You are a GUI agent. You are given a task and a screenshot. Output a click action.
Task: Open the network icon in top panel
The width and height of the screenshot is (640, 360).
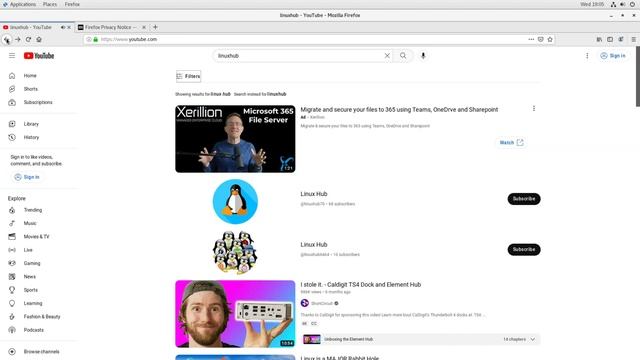[x=613, y=4]
